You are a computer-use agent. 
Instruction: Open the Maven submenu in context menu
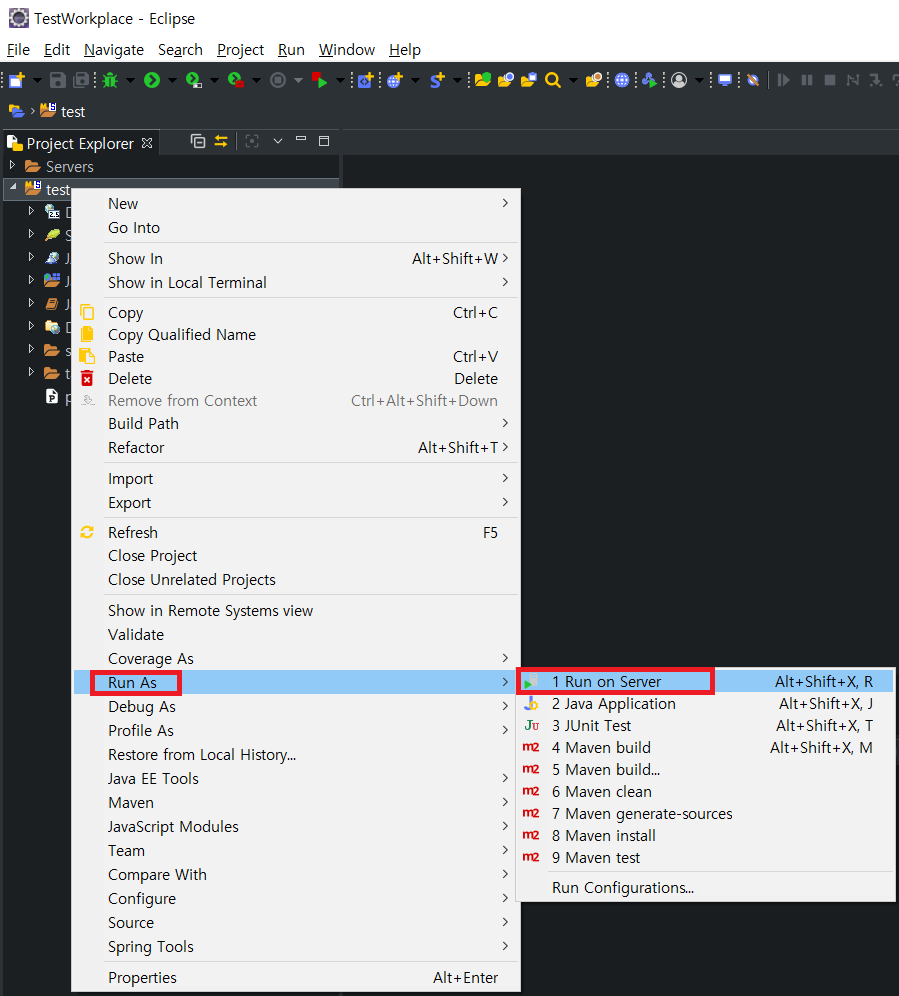pos(297,803)
